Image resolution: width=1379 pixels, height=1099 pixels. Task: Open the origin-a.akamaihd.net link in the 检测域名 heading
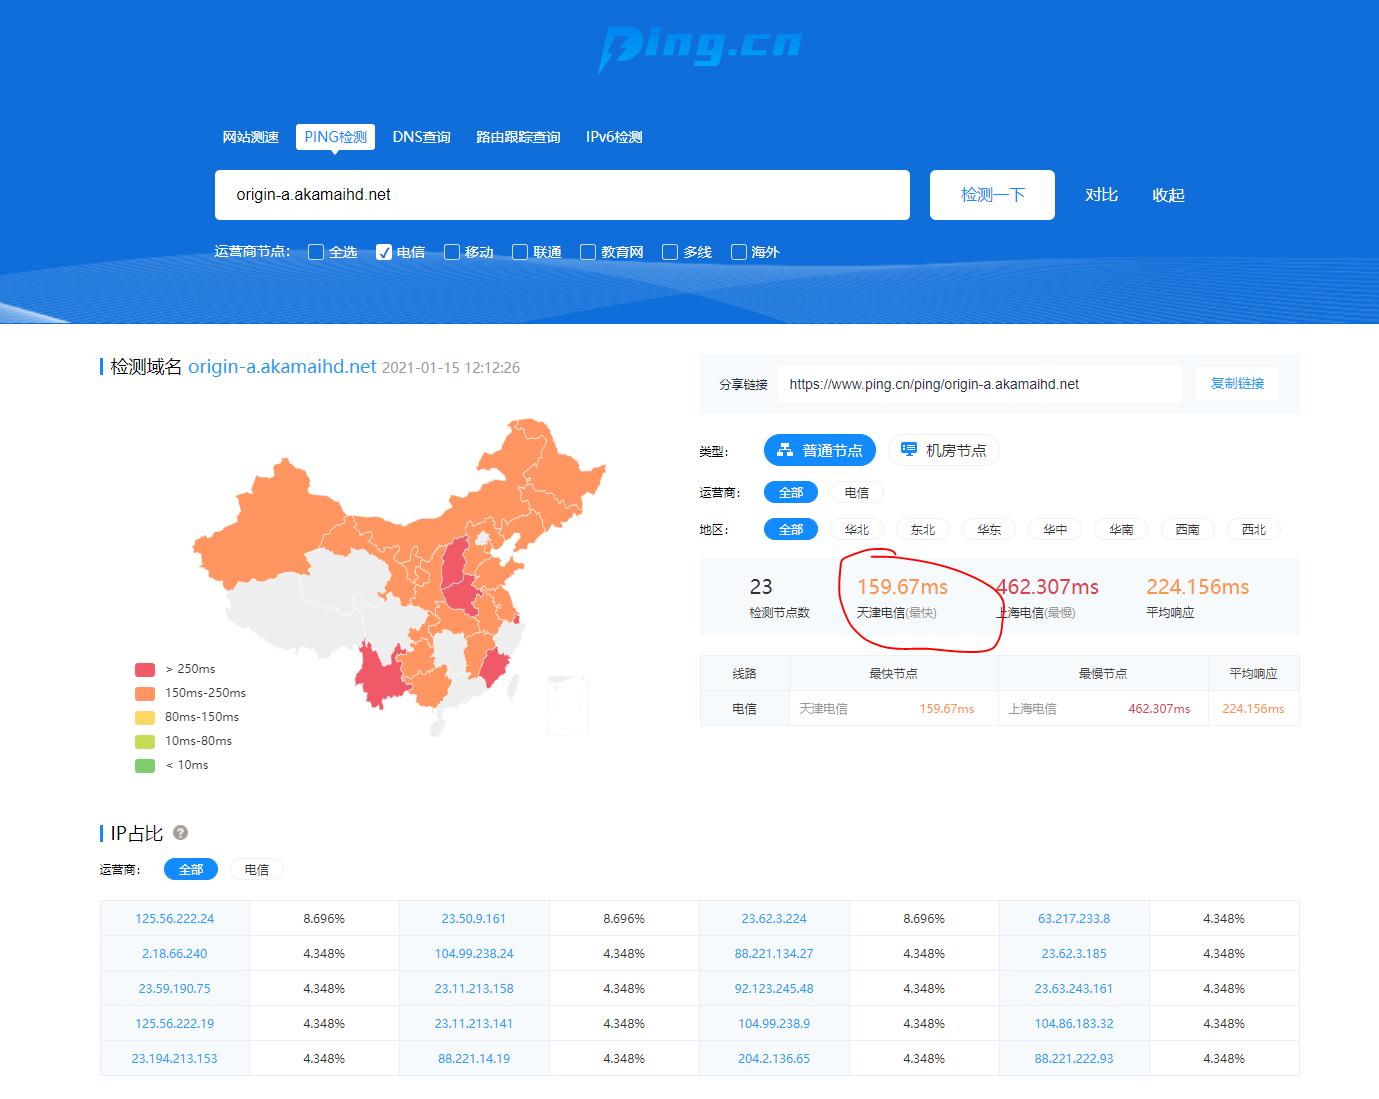pos(282,367)
